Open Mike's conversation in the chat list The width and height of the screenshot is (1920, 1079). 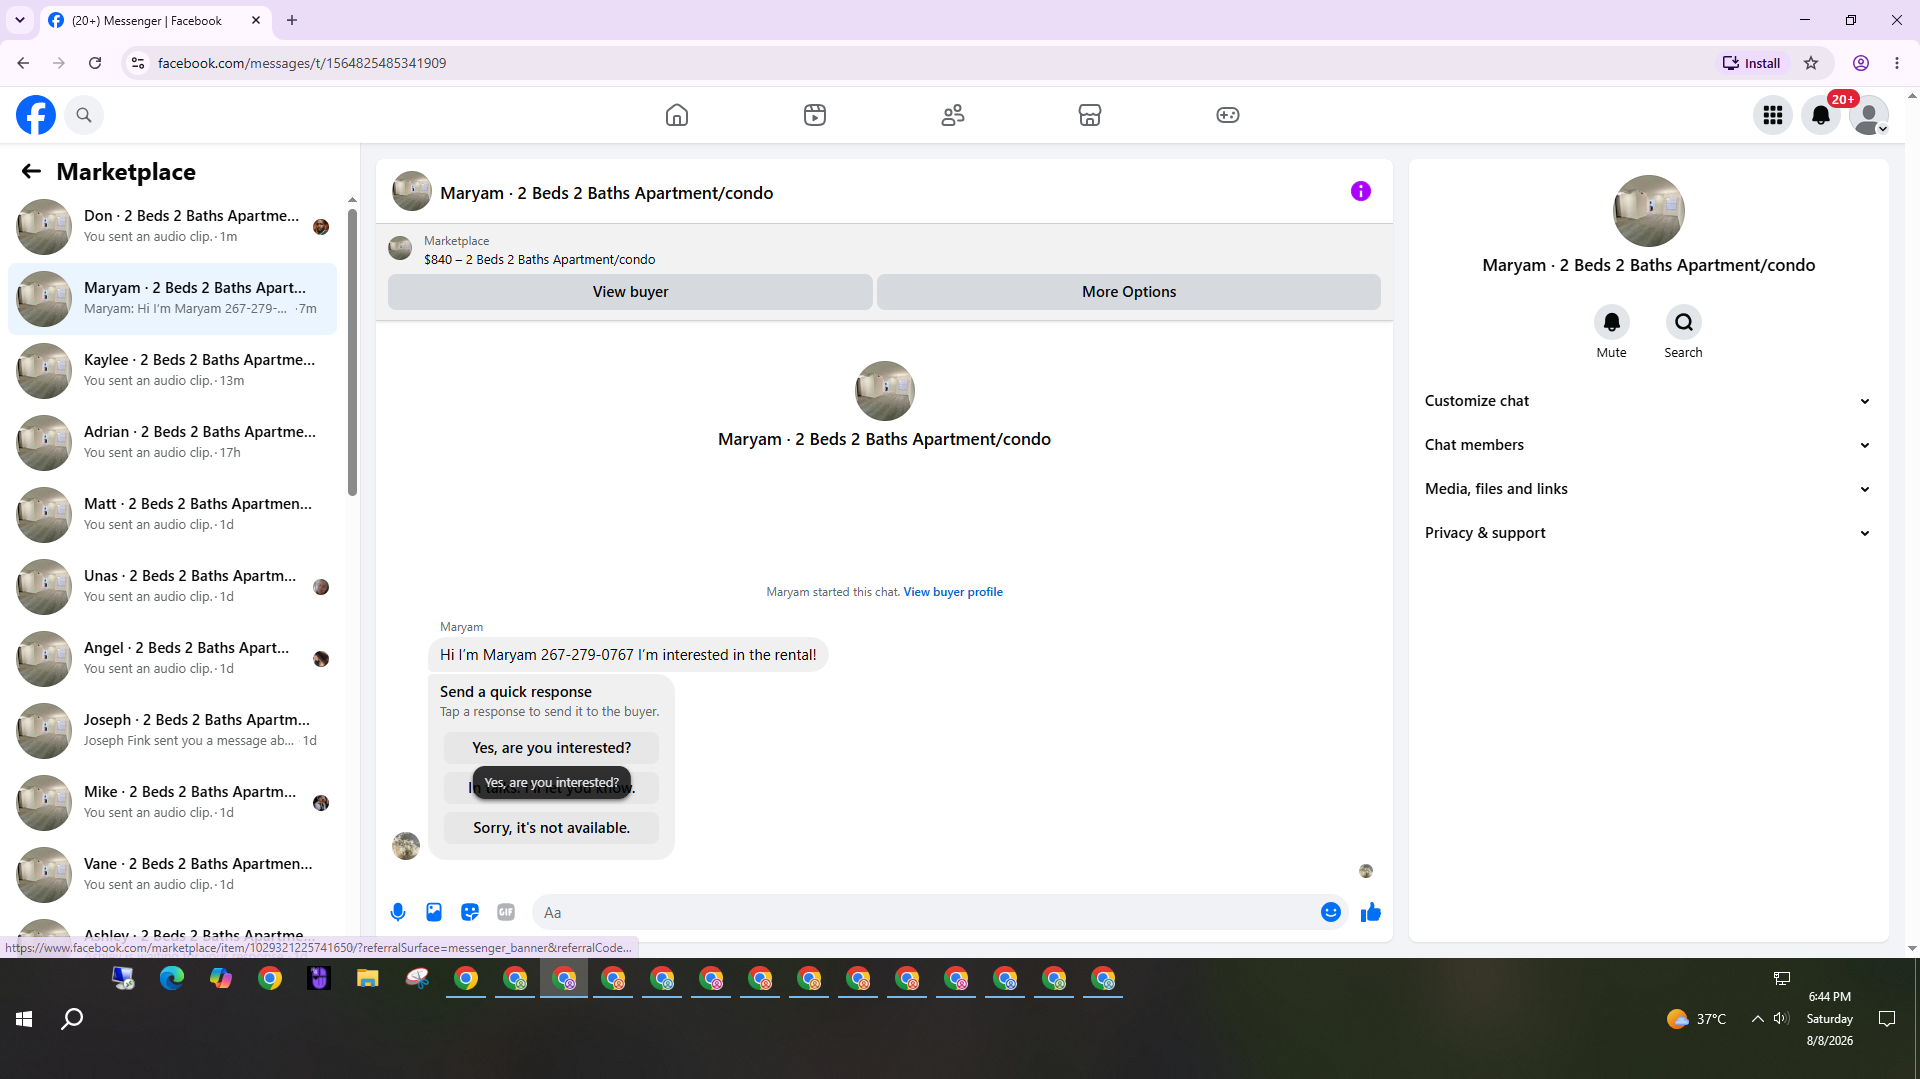pos(172,803)
